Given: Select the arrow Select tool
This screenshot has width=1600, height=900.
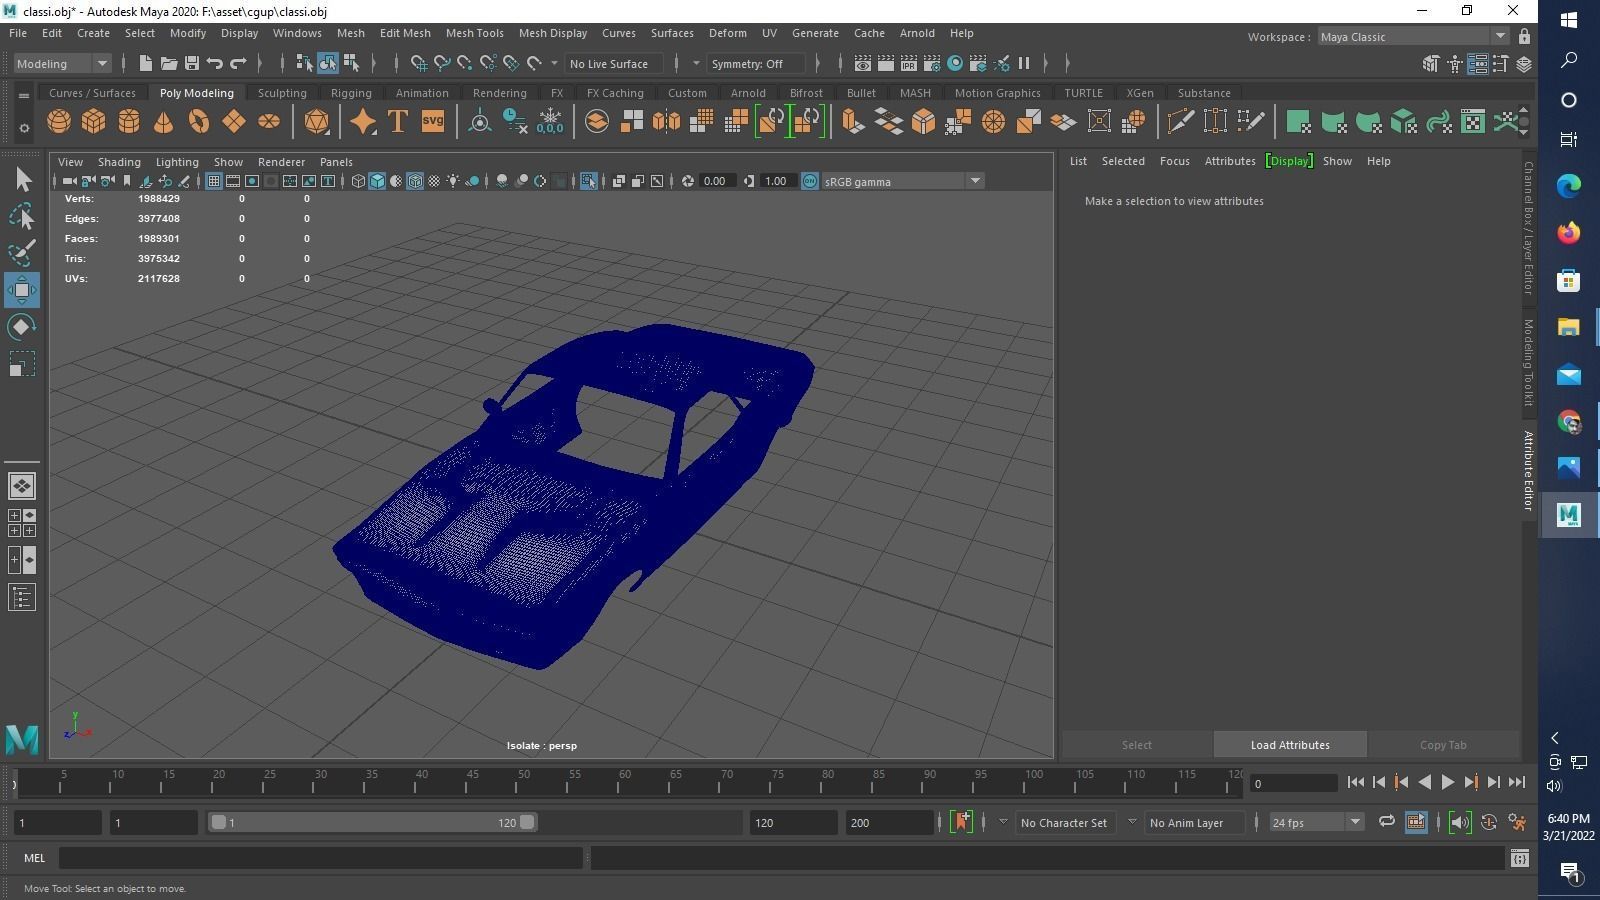Looking at the screenshot, I should point(22,180).
